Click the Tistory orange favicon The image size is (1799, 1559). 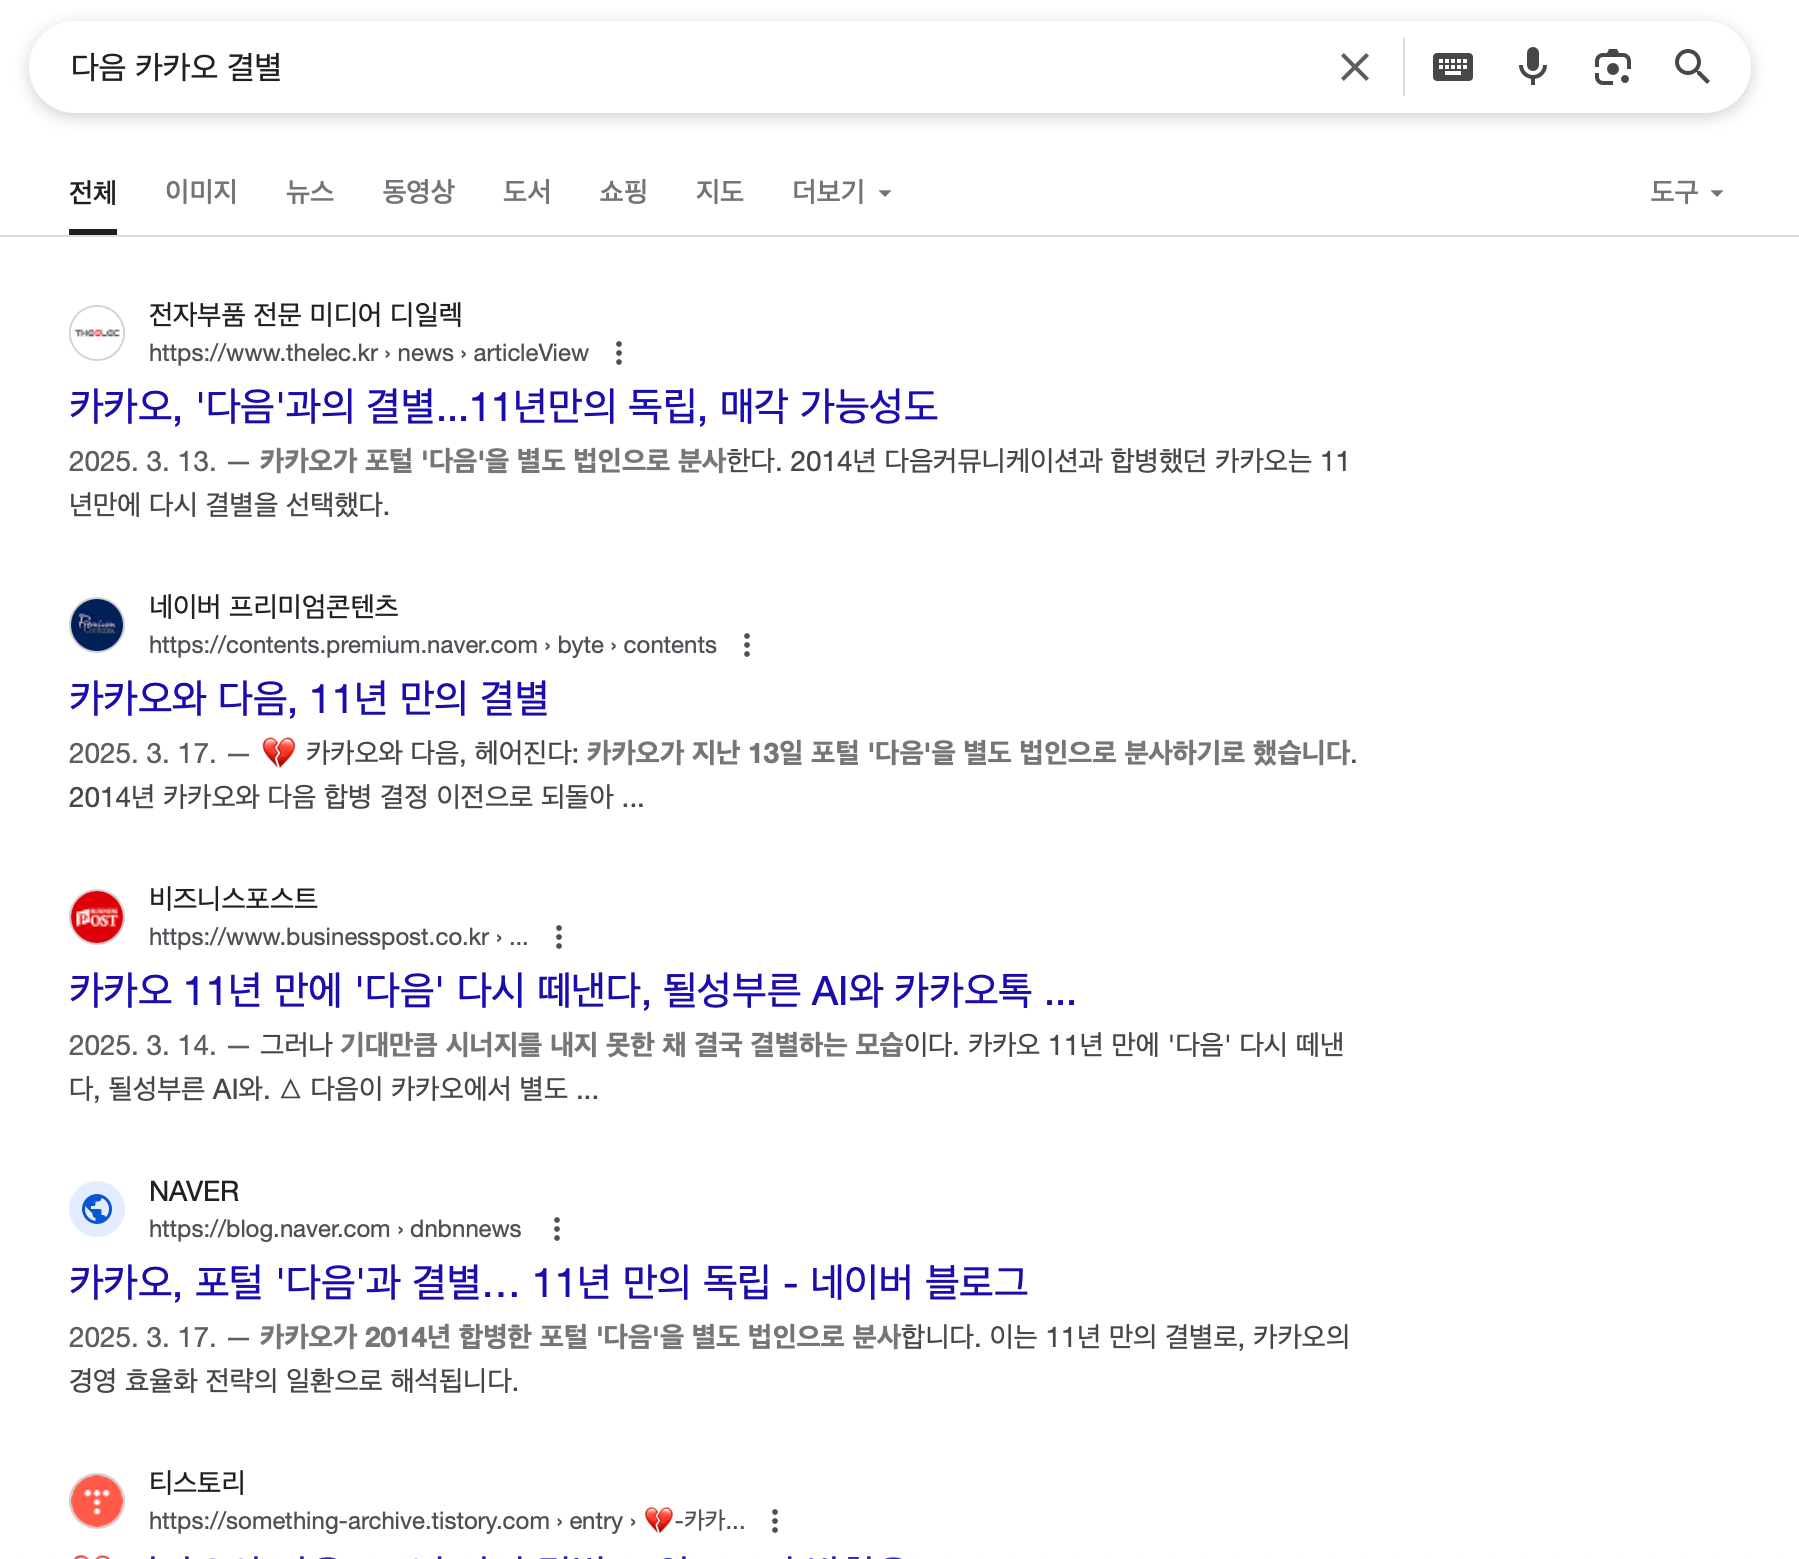pos(97,1501)
